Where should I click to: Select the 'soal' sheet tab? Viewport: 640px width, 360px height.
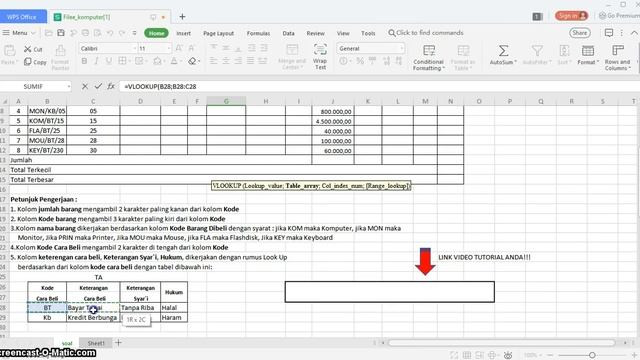point(67,343)
